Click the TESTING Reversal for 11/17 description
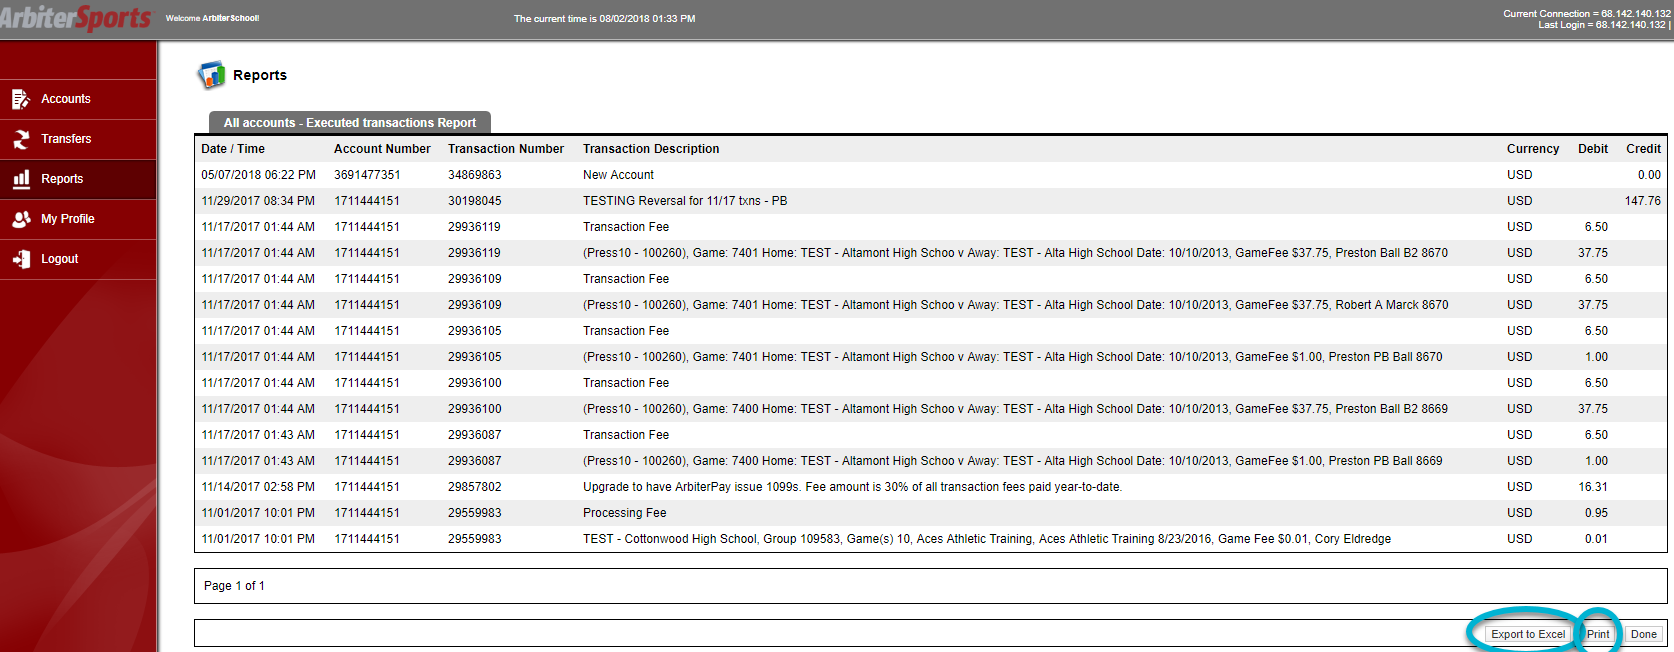The width and height of the screenshot is (1674, 652). [685, 201]
